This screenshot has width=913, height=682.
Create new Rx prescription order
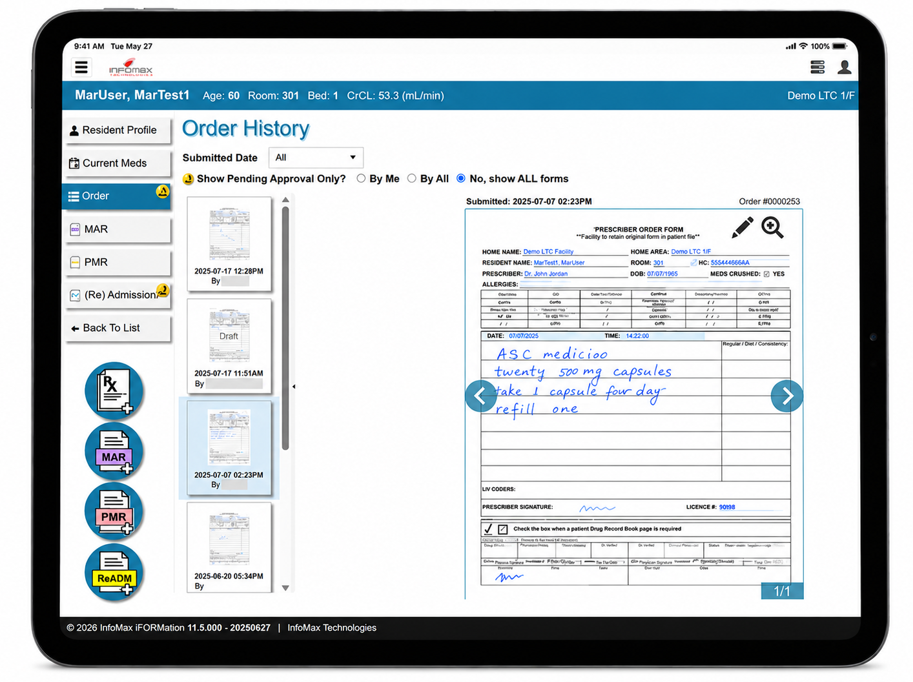pyautogui.click(x=114, y=391)
